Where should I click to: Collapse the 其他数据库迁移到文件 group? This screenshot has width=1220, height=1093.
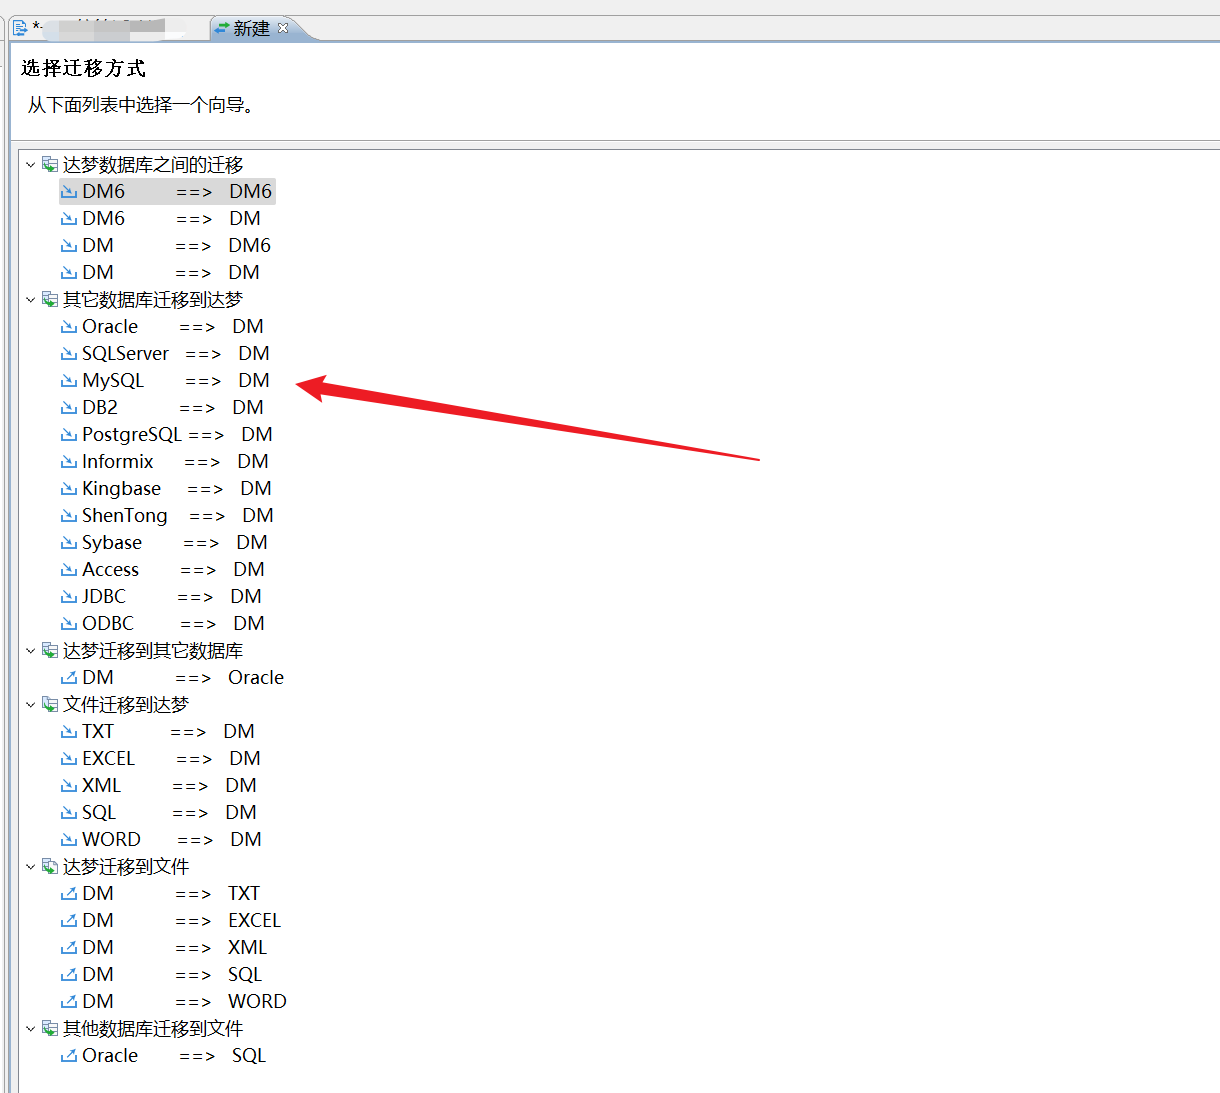[30, 1028]
